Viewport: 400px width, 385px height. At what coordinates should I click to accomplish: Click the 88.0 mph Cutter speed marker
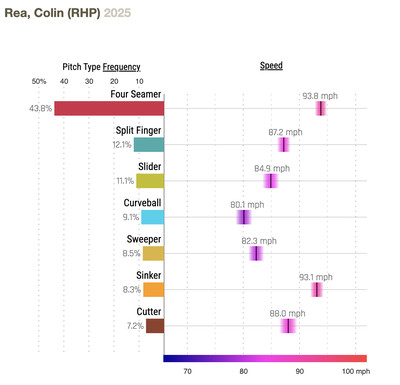[x=288, y=326]
